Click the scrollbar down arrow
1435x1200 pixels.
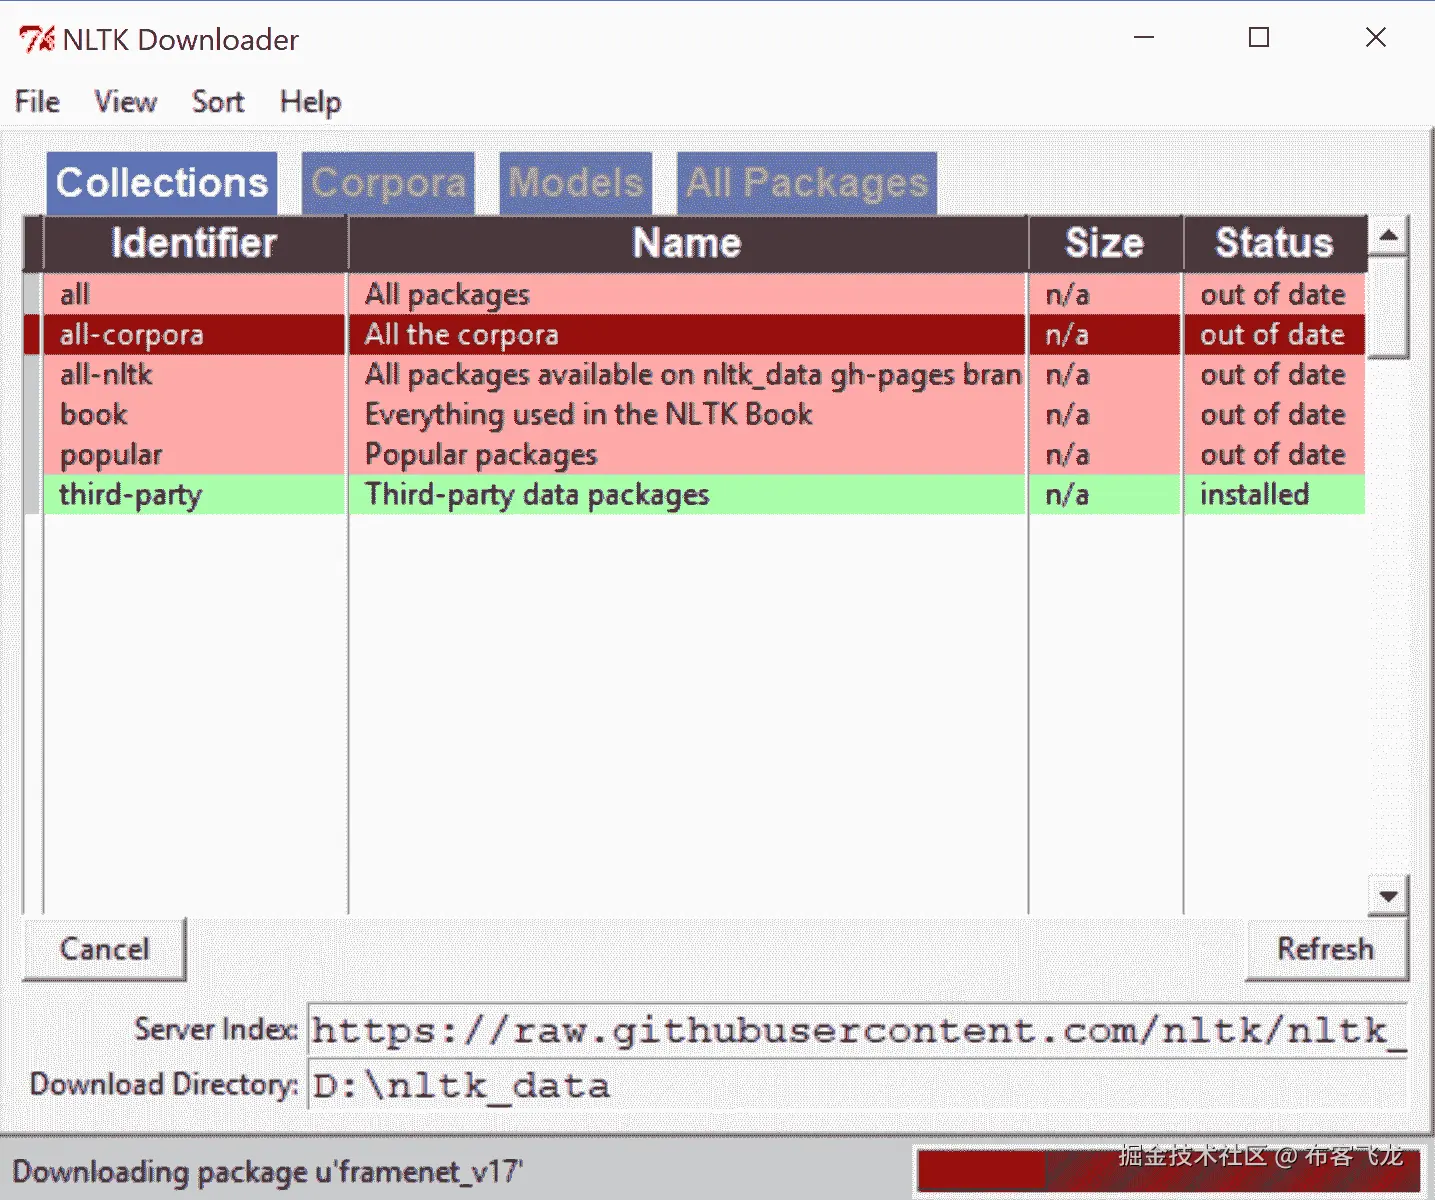(x=1388, y=896)
